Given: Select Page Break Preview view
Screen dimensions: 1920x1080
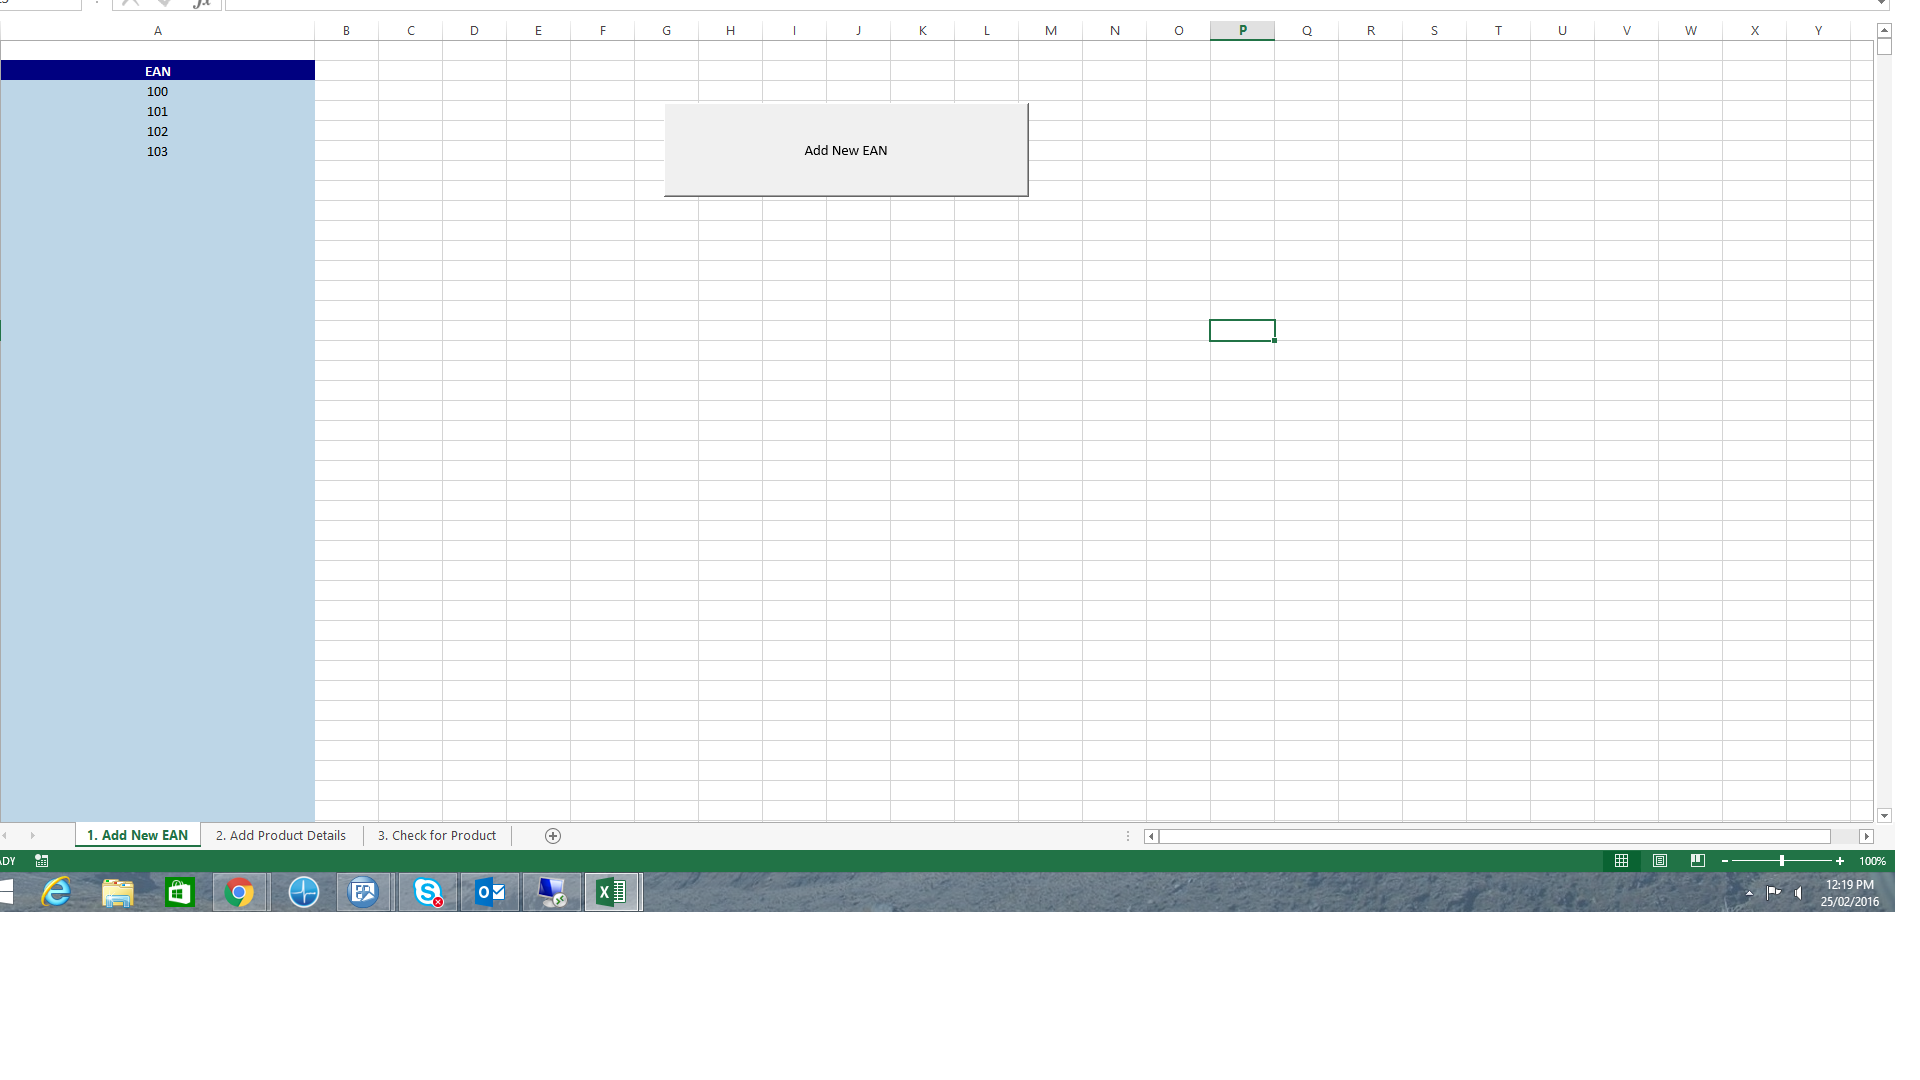Looking at the screenshot, I should point(1697,860).
